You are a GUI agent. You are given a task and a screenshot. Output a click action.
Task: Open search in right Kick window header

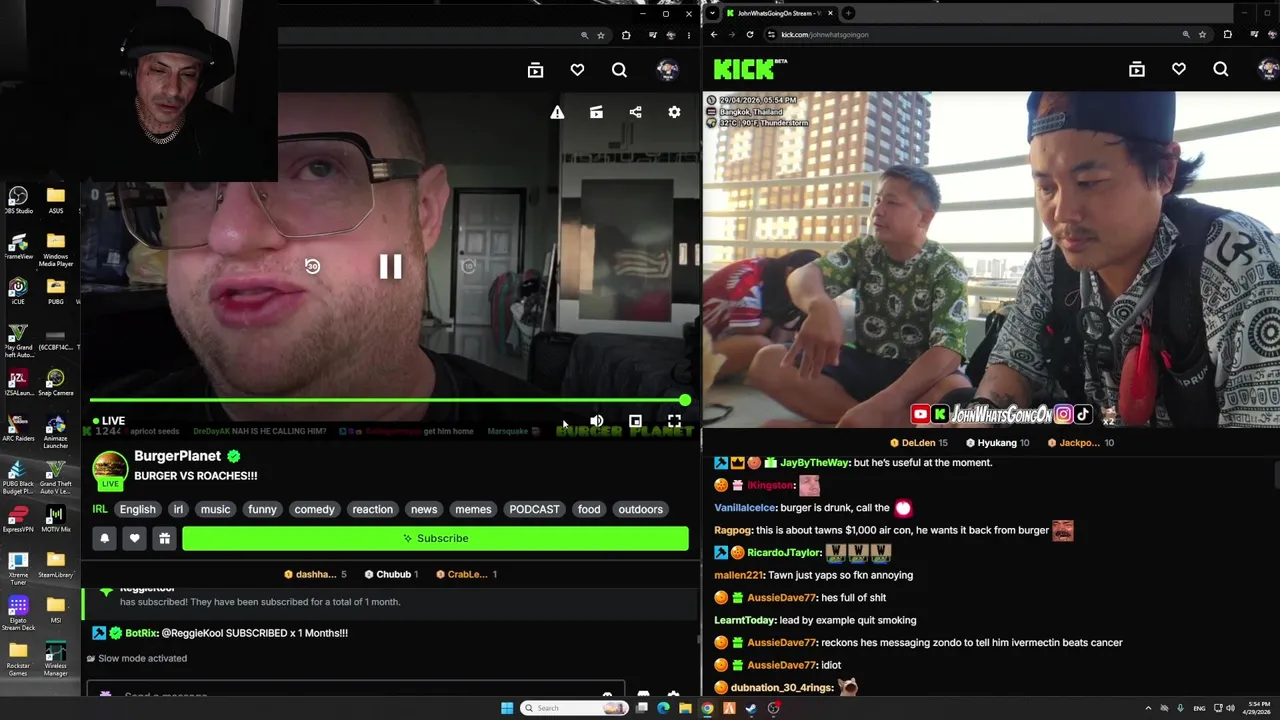click(x=1221, y=69)
